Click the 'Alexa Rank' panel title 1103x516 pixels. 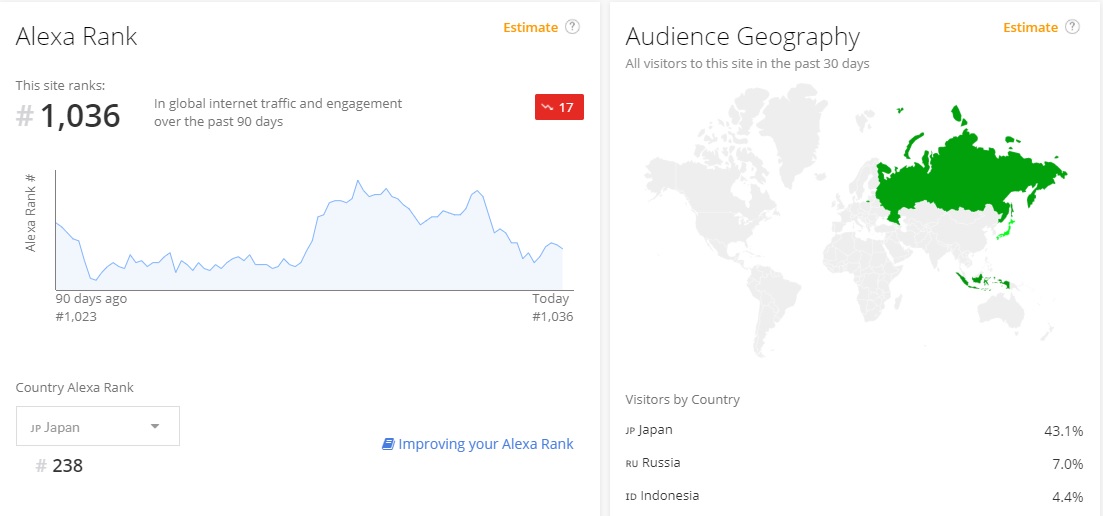pos(77,37)
